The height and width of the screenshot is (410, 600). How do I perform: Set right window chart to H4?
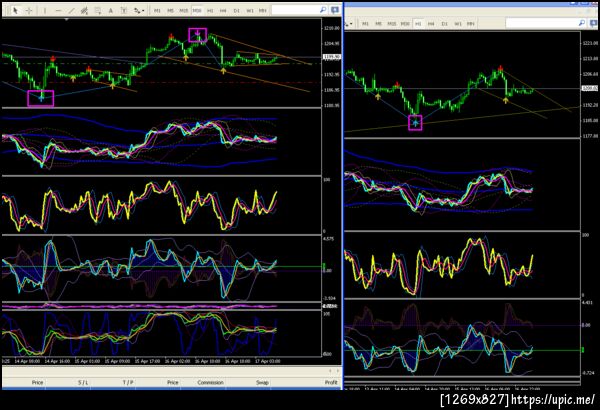431,24
